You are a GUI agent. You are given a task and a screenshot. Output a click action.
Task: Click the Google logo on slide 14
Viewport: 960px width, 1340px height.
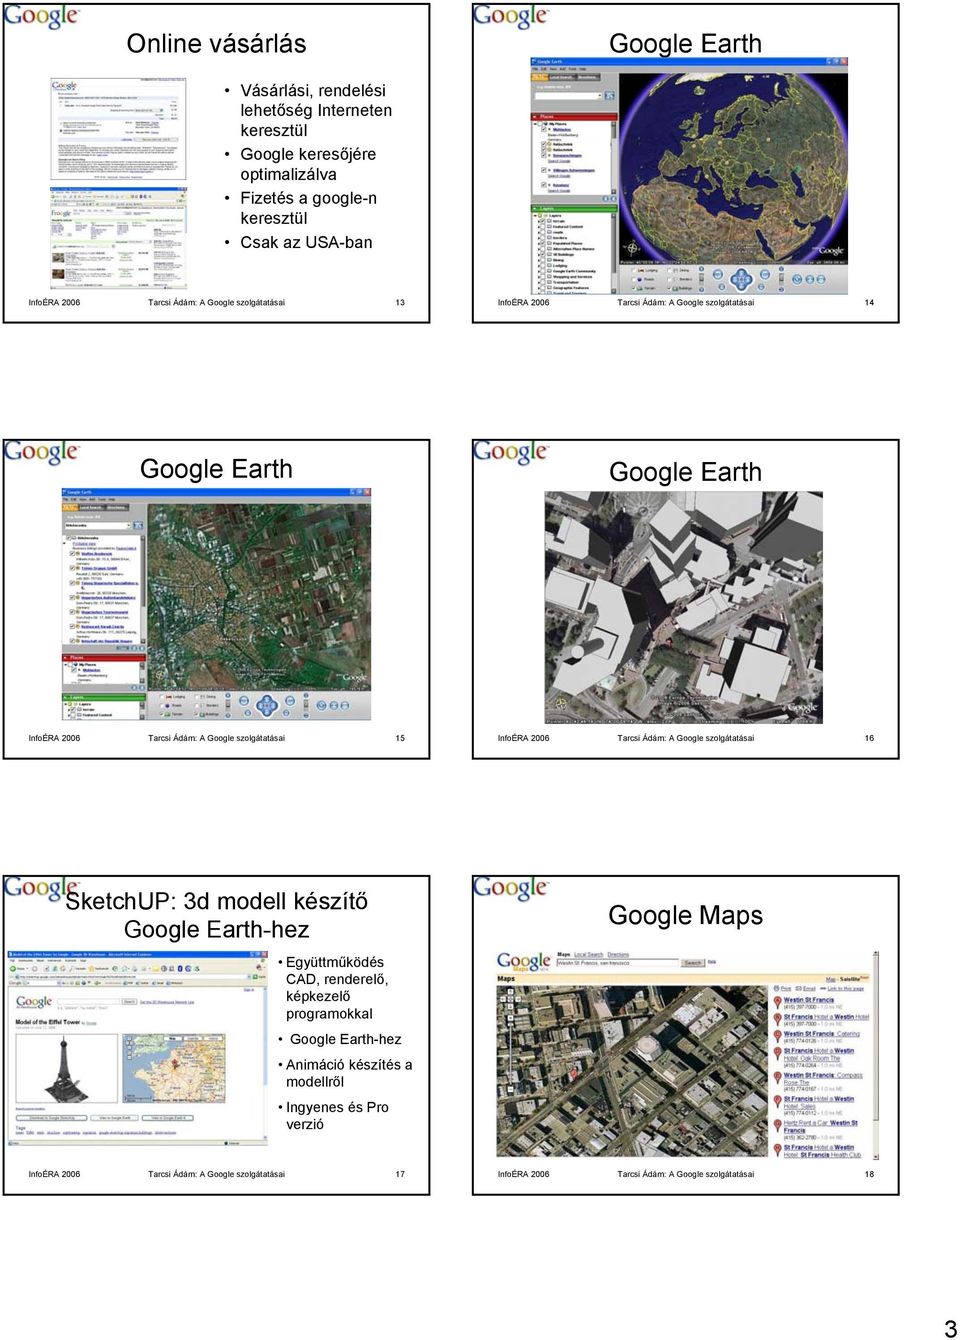(510, 17)
